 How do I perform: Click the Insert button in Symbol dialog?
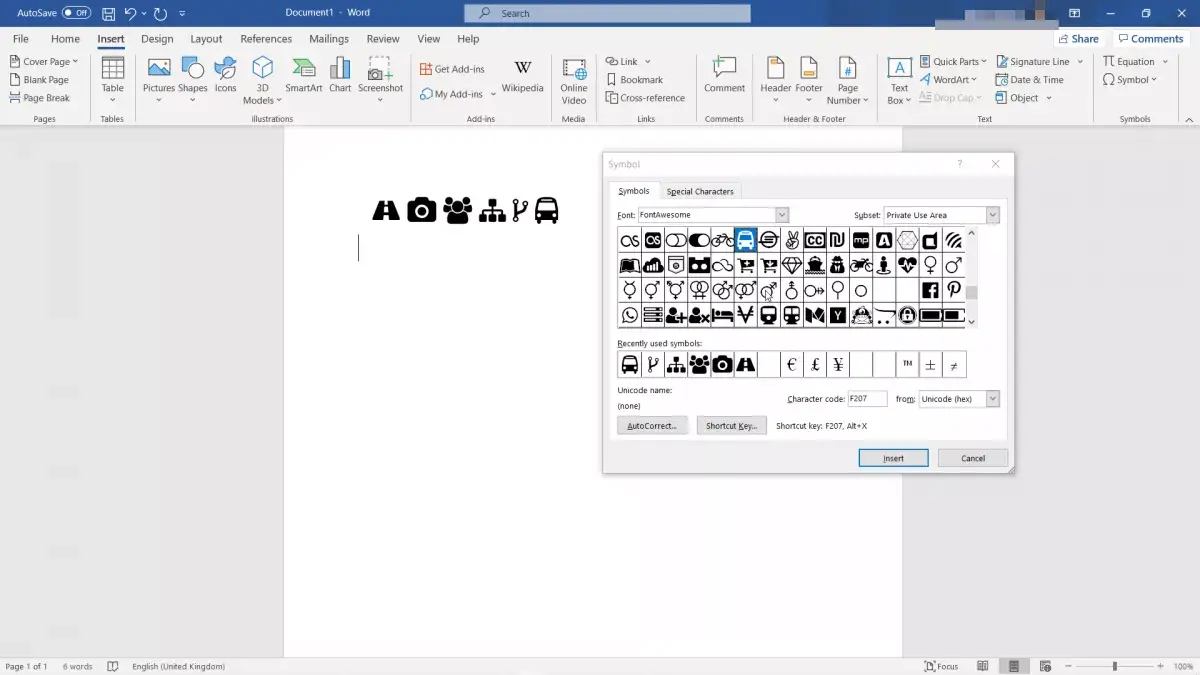coord(893,458)
